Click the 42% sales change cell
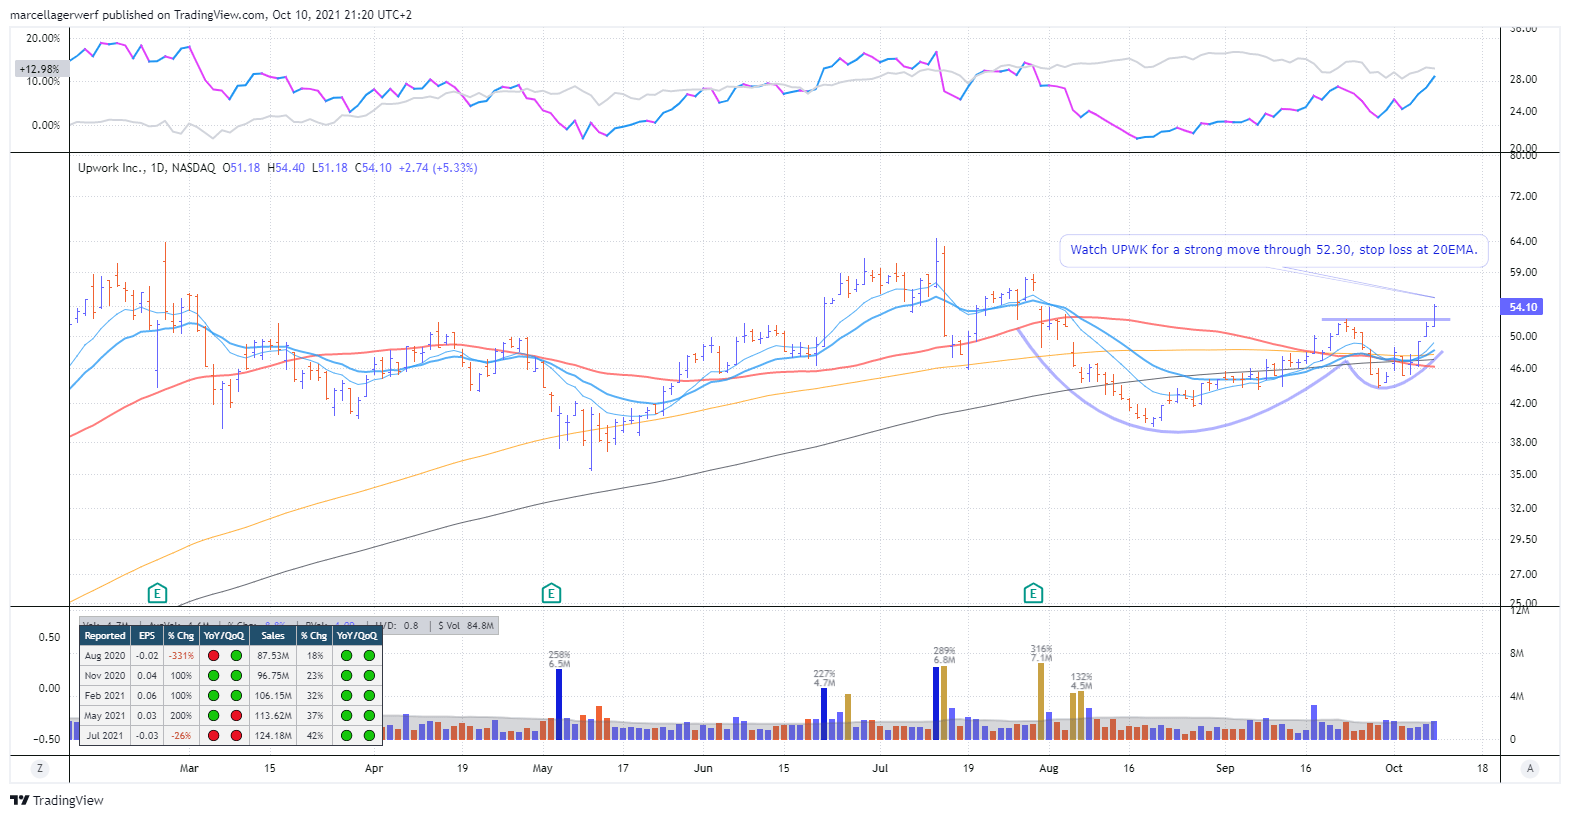Viewport: 1570px width, 818px height. point(315,736)
